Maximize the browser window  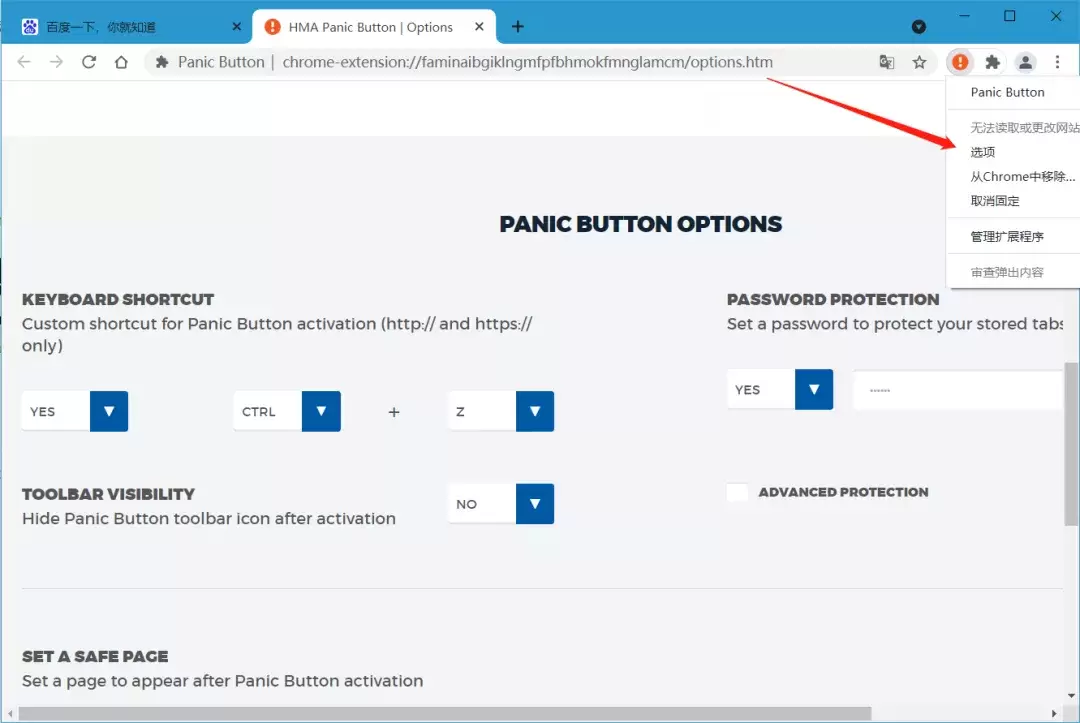pos(1010,16)
